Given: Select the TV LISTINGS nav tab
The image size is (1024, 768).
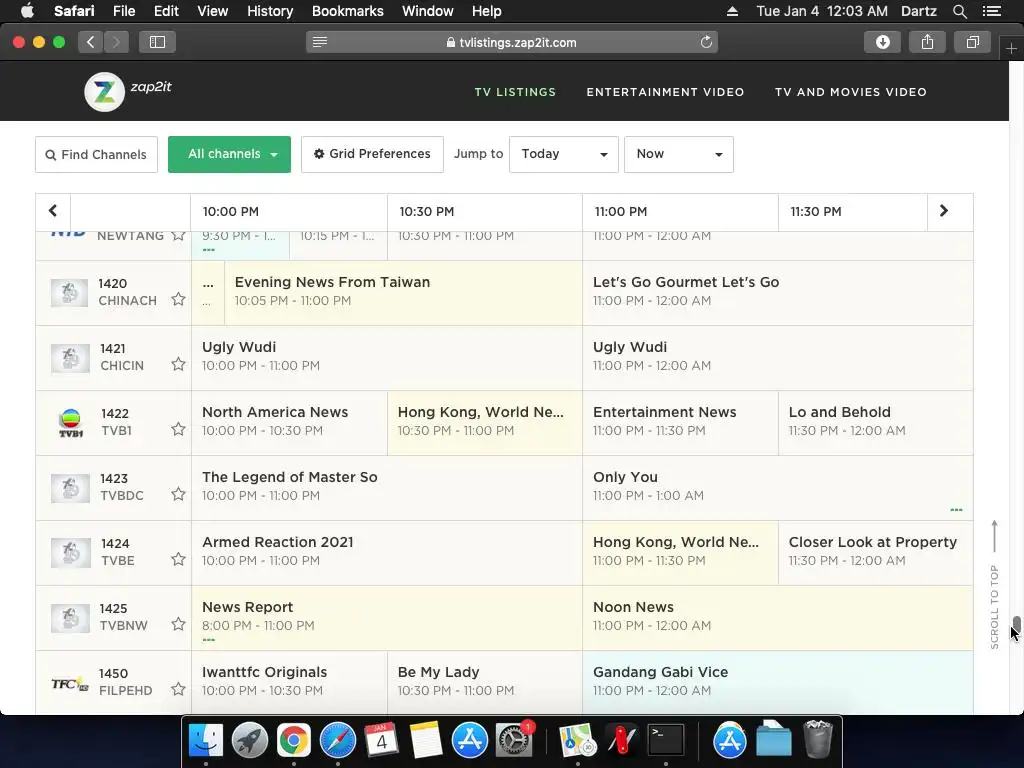Looking at the screenshot, I should [x=515, y=92].
